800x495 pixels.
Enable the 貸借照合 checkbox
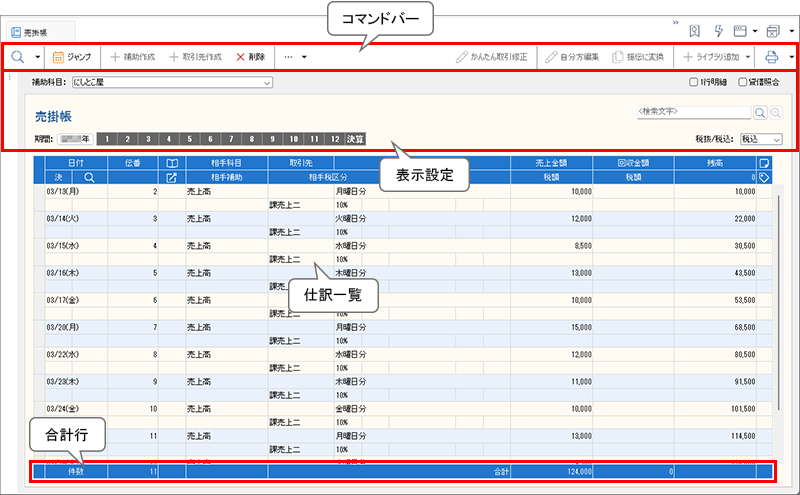pyautogui.click(x=742, y=83)
